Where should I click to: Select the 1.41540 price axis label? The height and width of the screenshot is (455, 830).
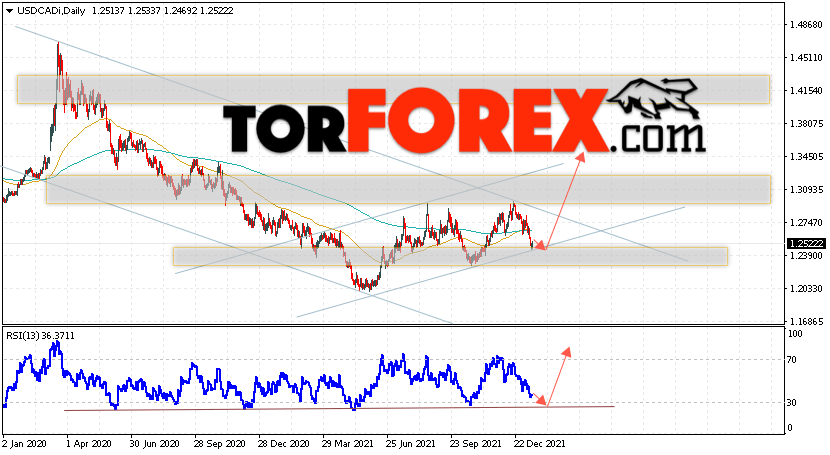[806, 91]
